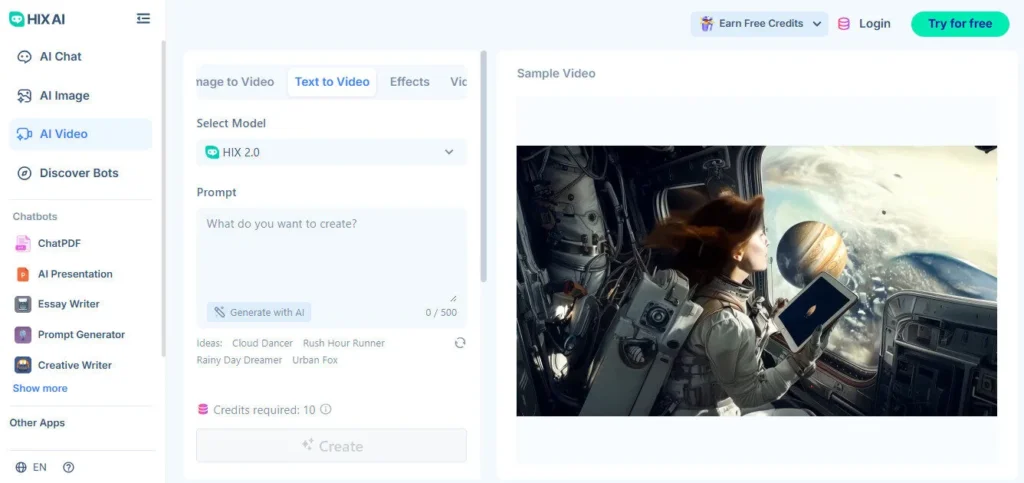Click the Creative Writer icon

[23, 365]
